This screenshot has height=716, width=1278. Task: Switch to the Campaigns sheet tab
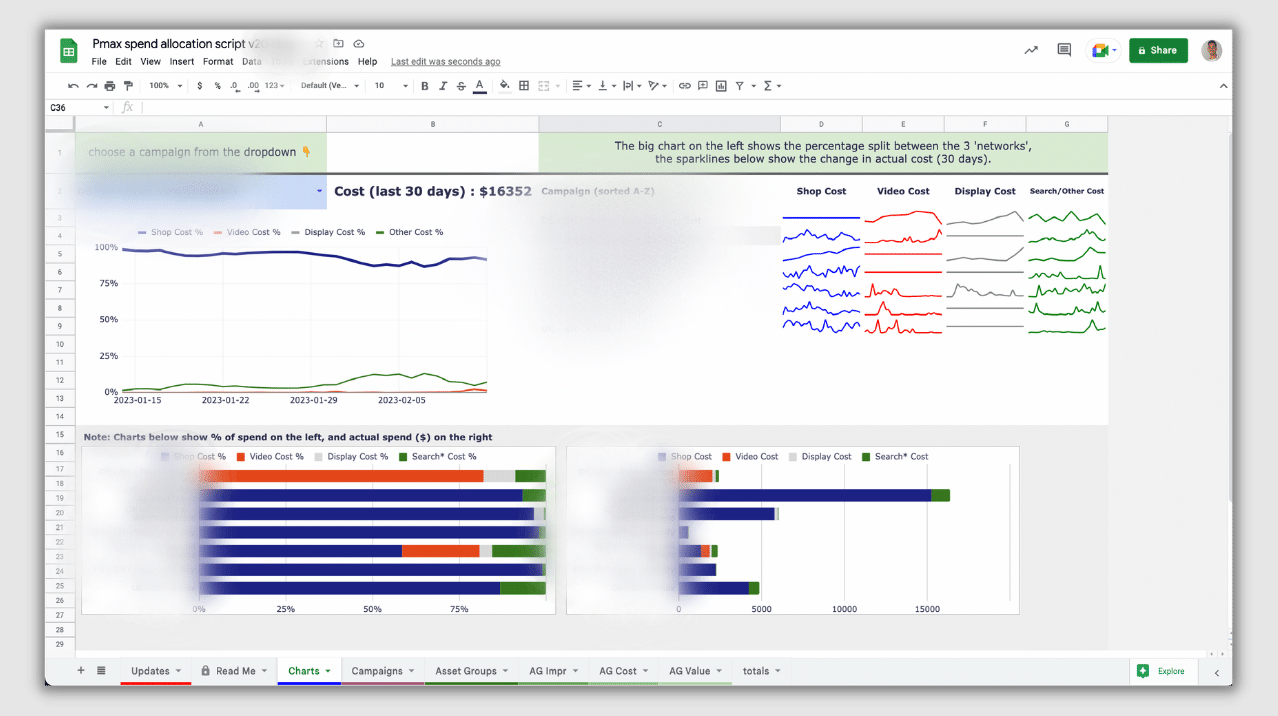tap(378, 671)
